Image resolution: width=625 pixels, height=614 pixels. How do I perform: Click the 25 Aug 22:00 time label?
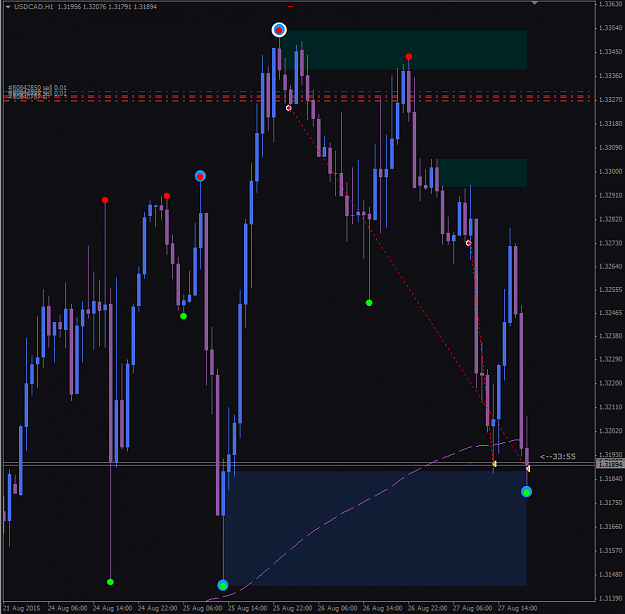pyautogui.click(x=293, y=608)
